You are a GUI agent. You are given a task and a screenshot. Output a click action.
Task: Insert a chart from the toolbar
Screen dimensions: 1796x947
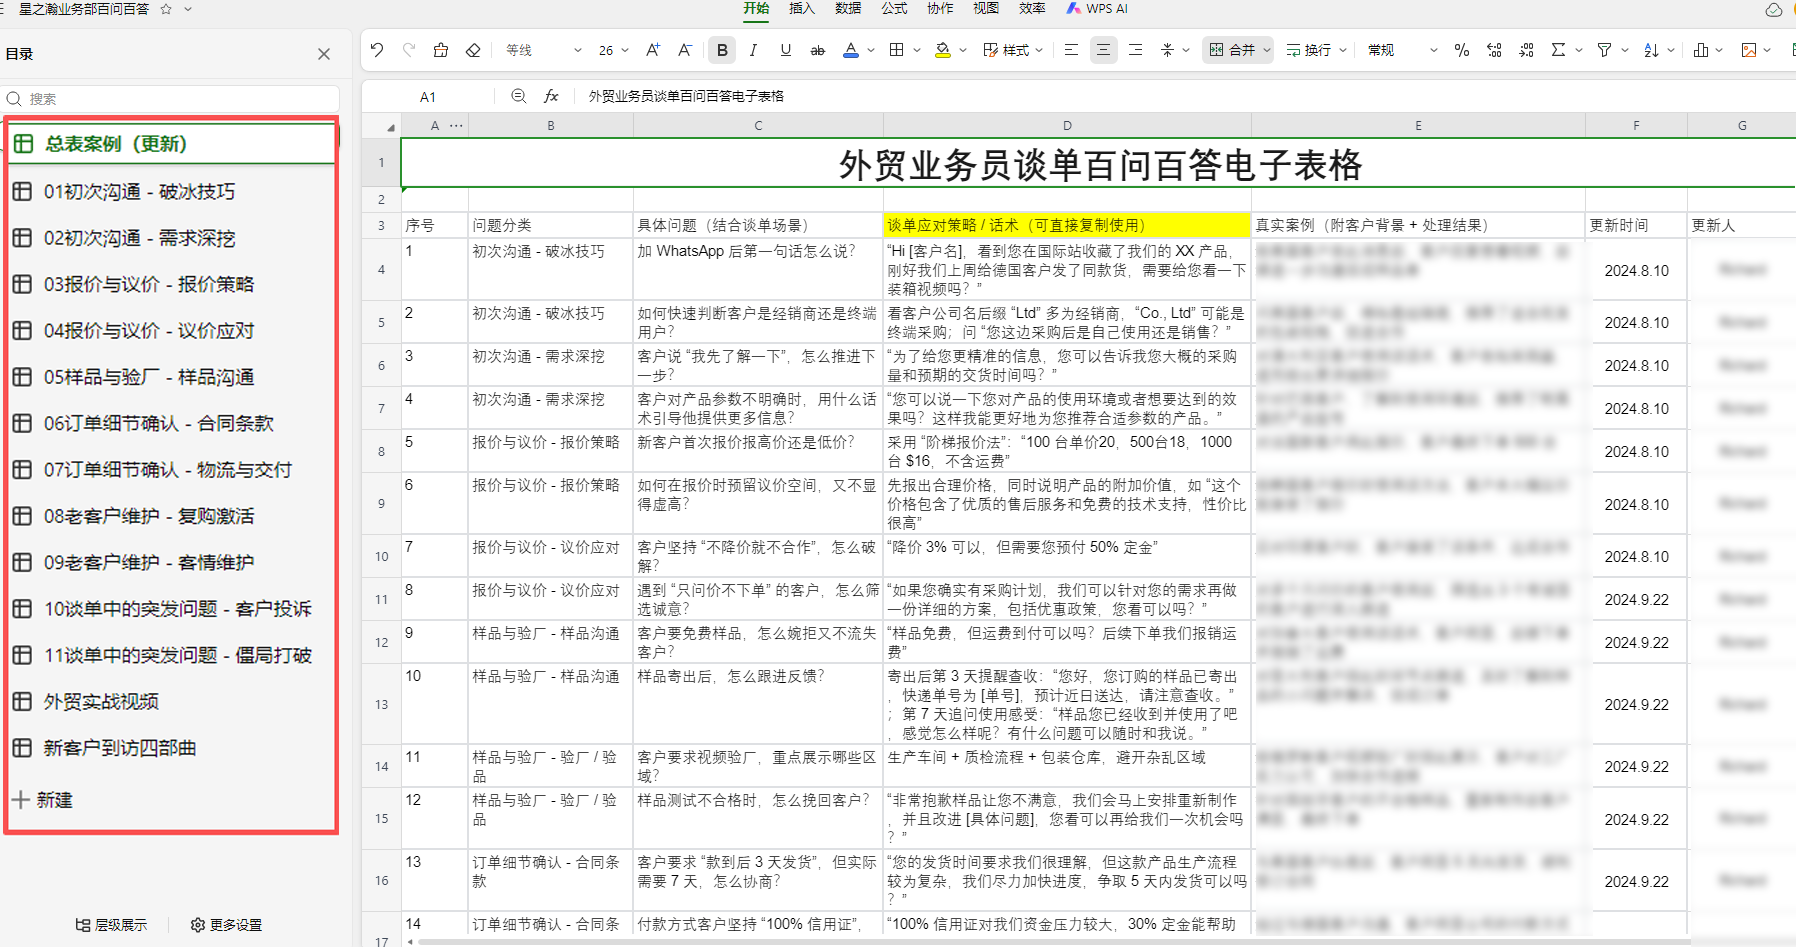1702,49
